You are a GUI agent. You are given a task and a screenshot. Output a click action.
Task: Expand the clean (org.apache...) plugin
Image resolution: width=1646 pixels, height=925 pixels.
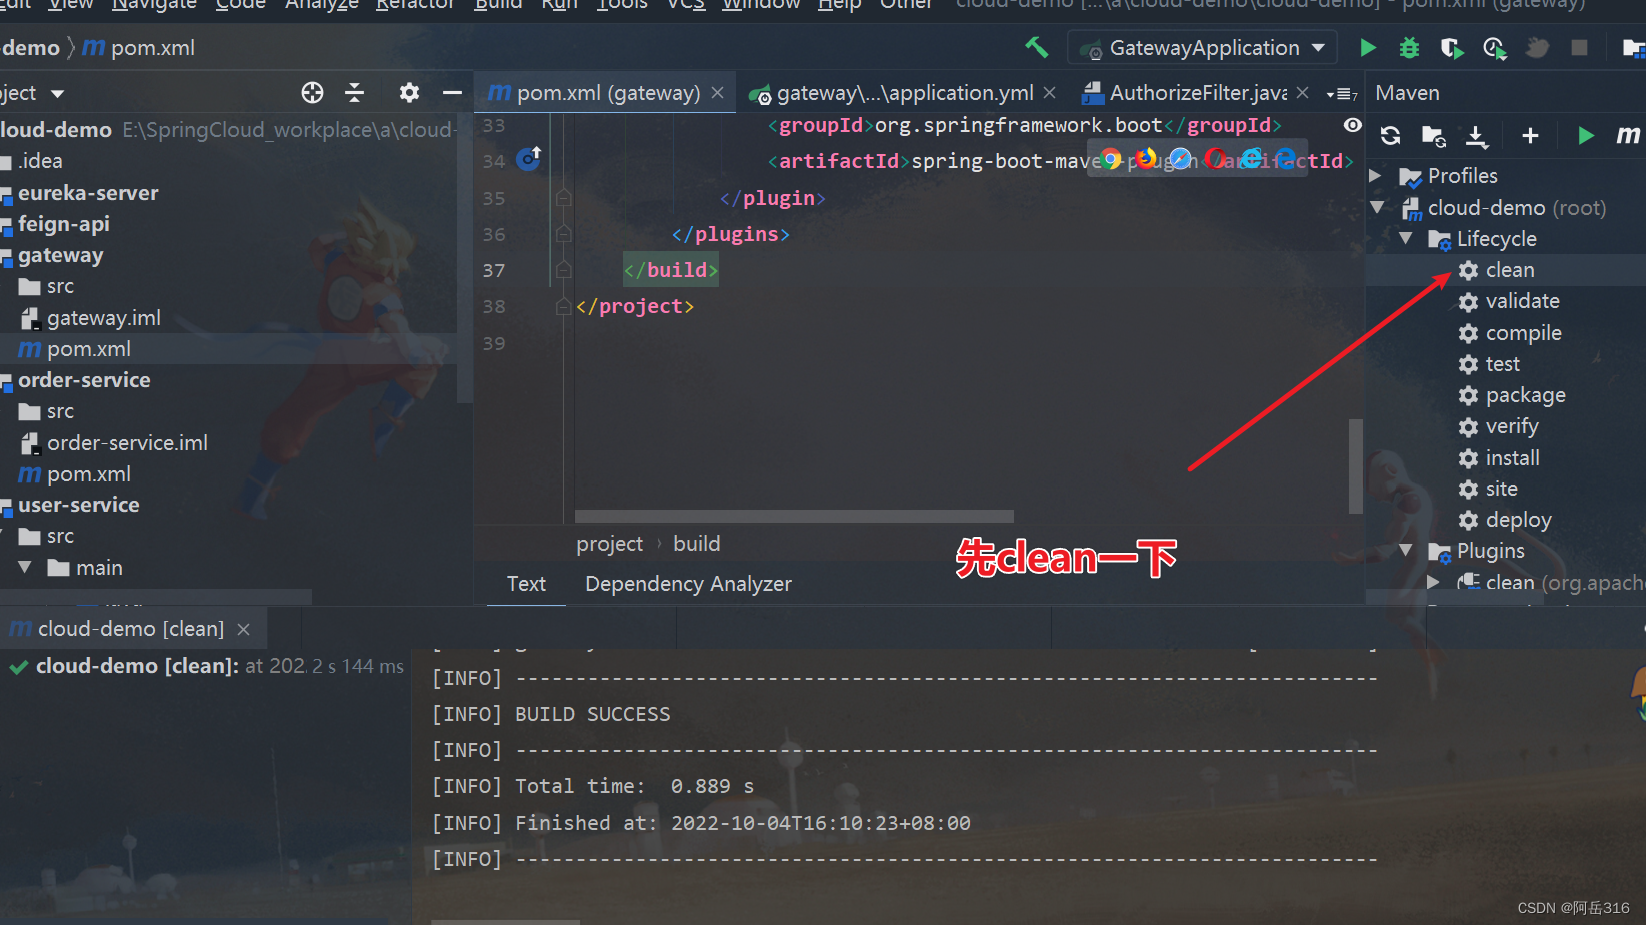[x=1433, y=582]
